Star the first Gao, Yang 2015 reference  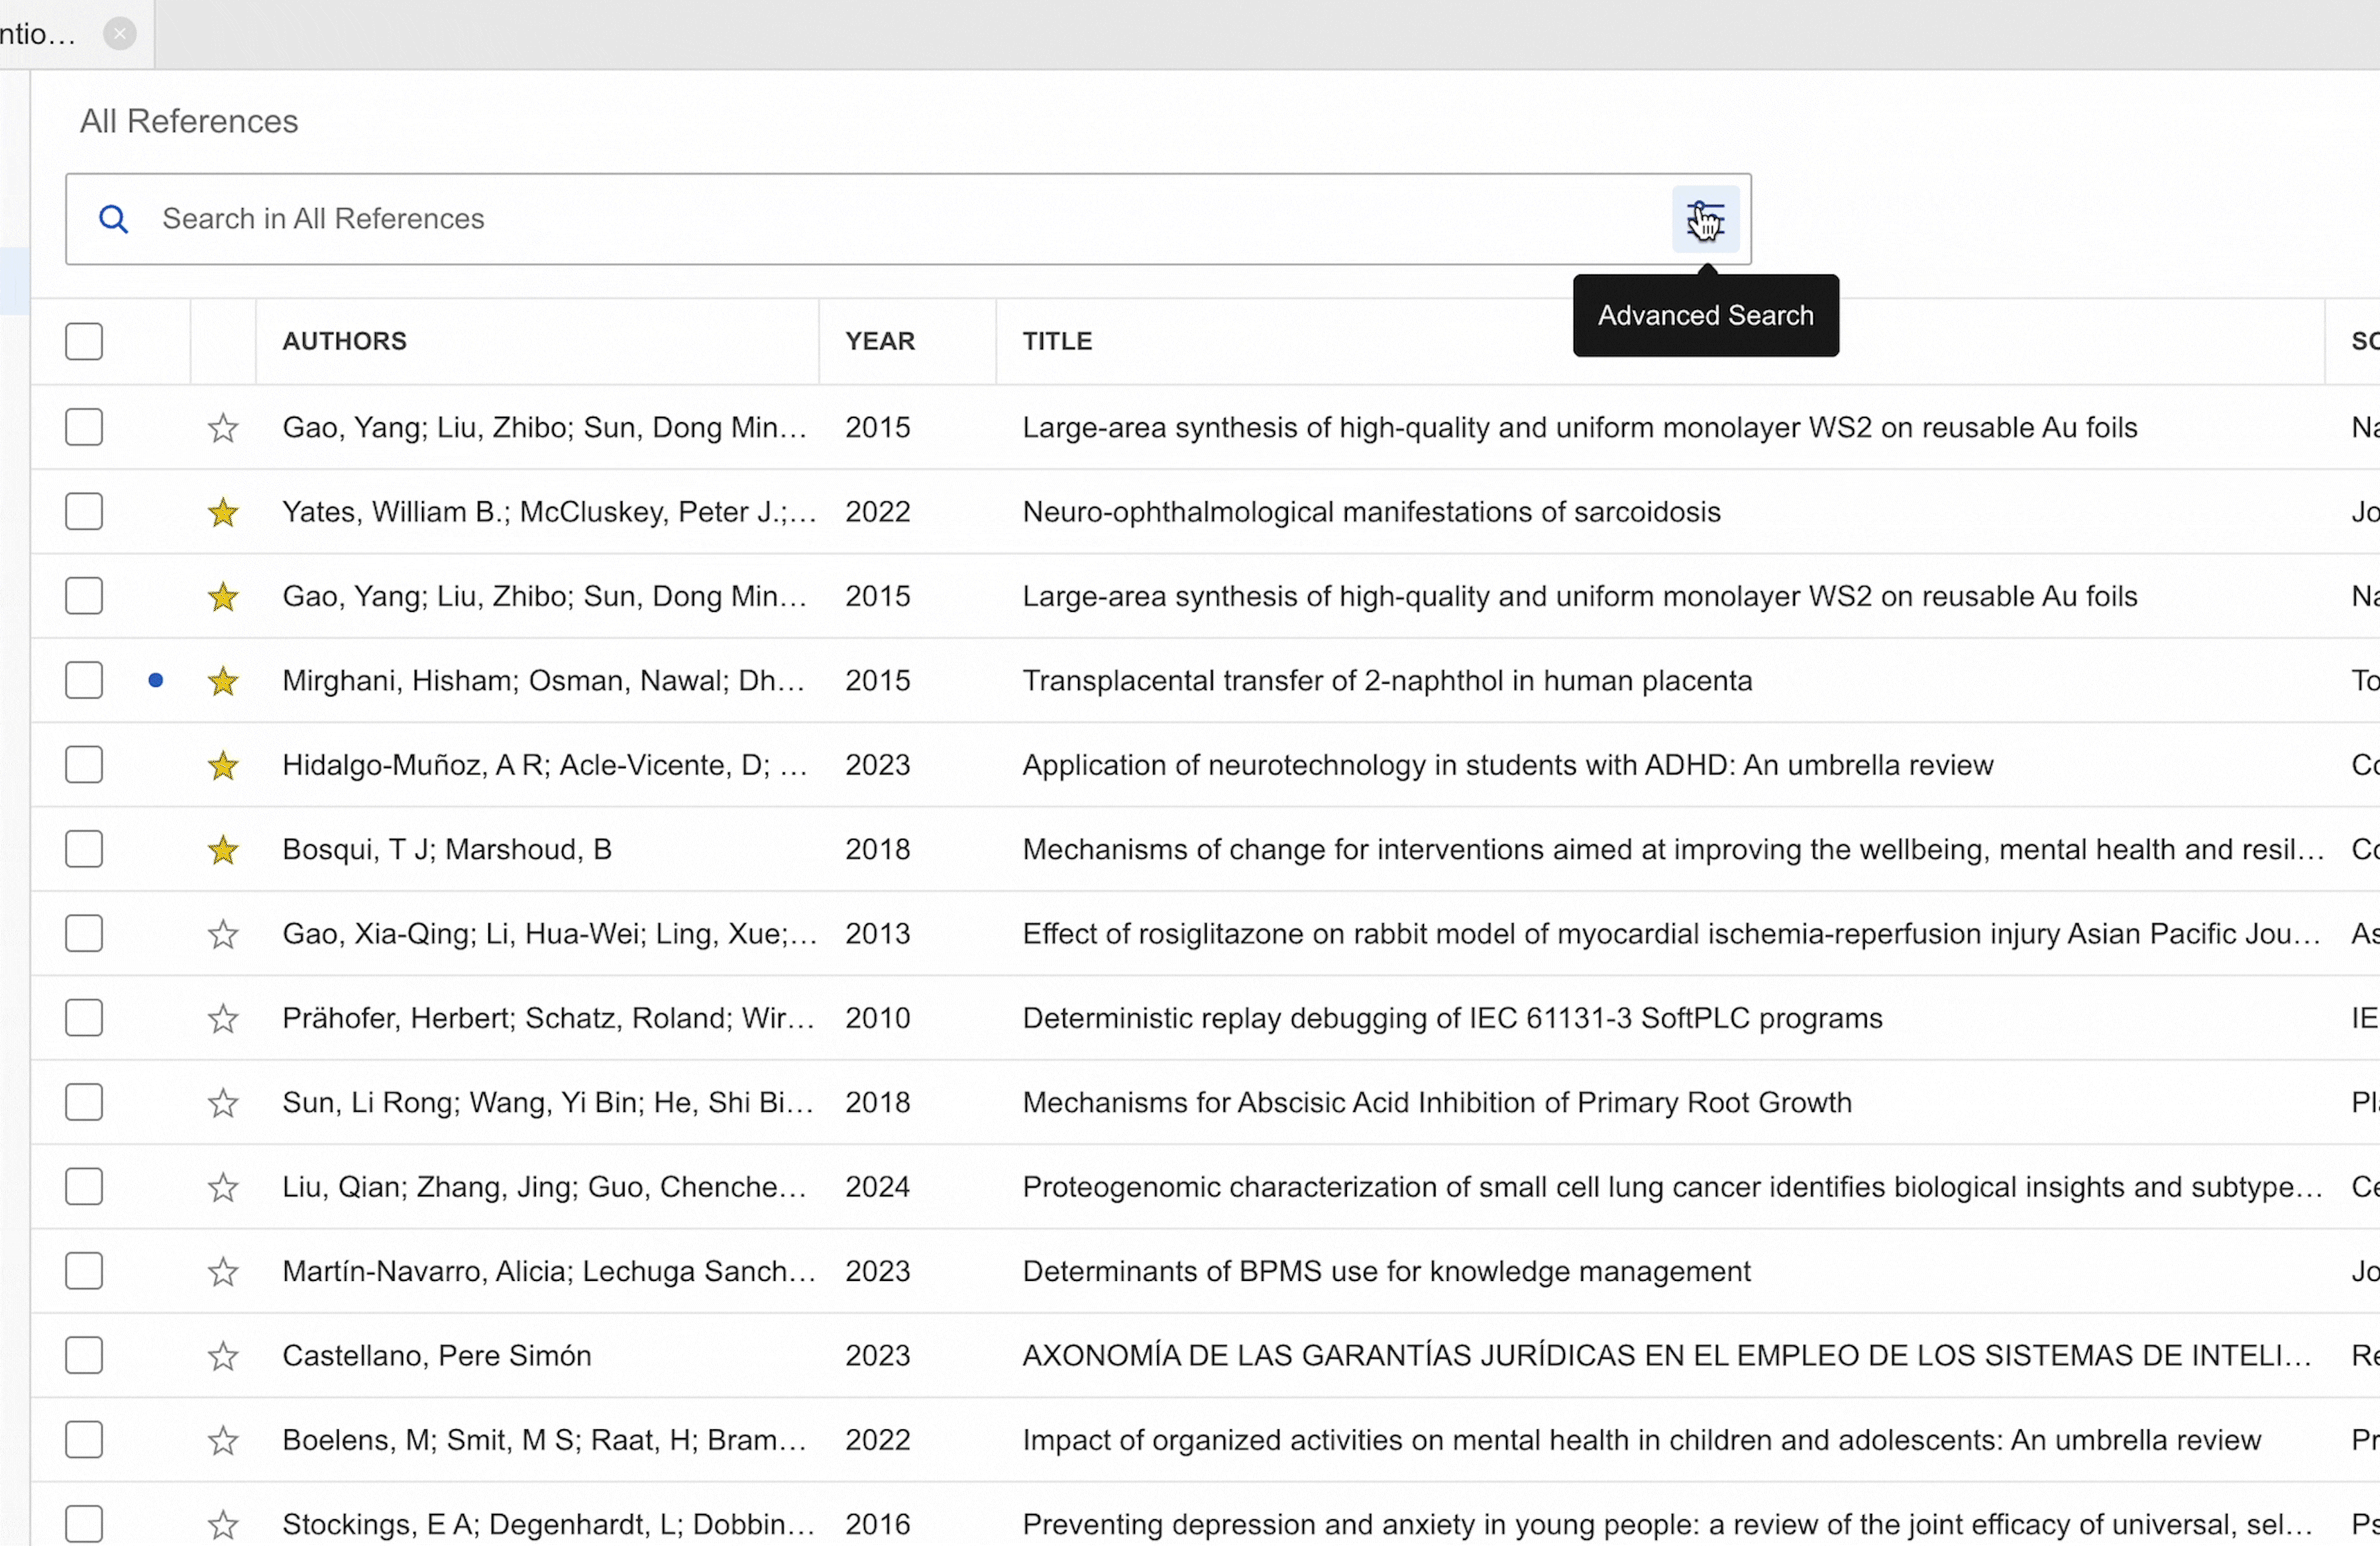click(x=223, y=428)
